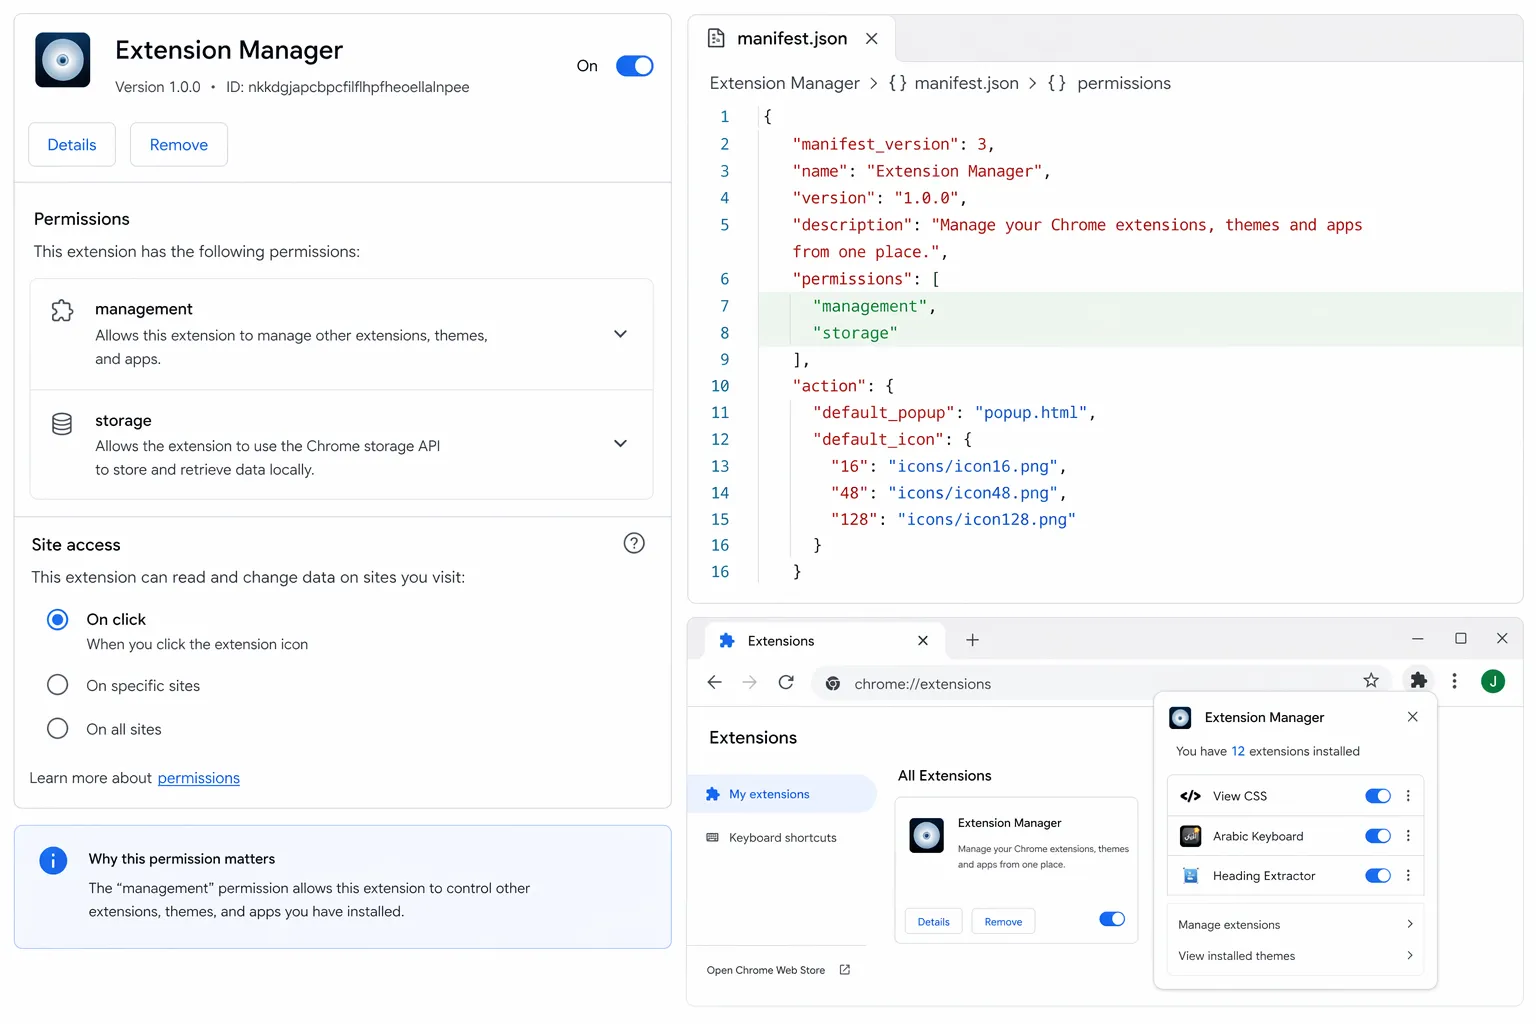Click "icons/icon128.png" value in code

point(986,519)
